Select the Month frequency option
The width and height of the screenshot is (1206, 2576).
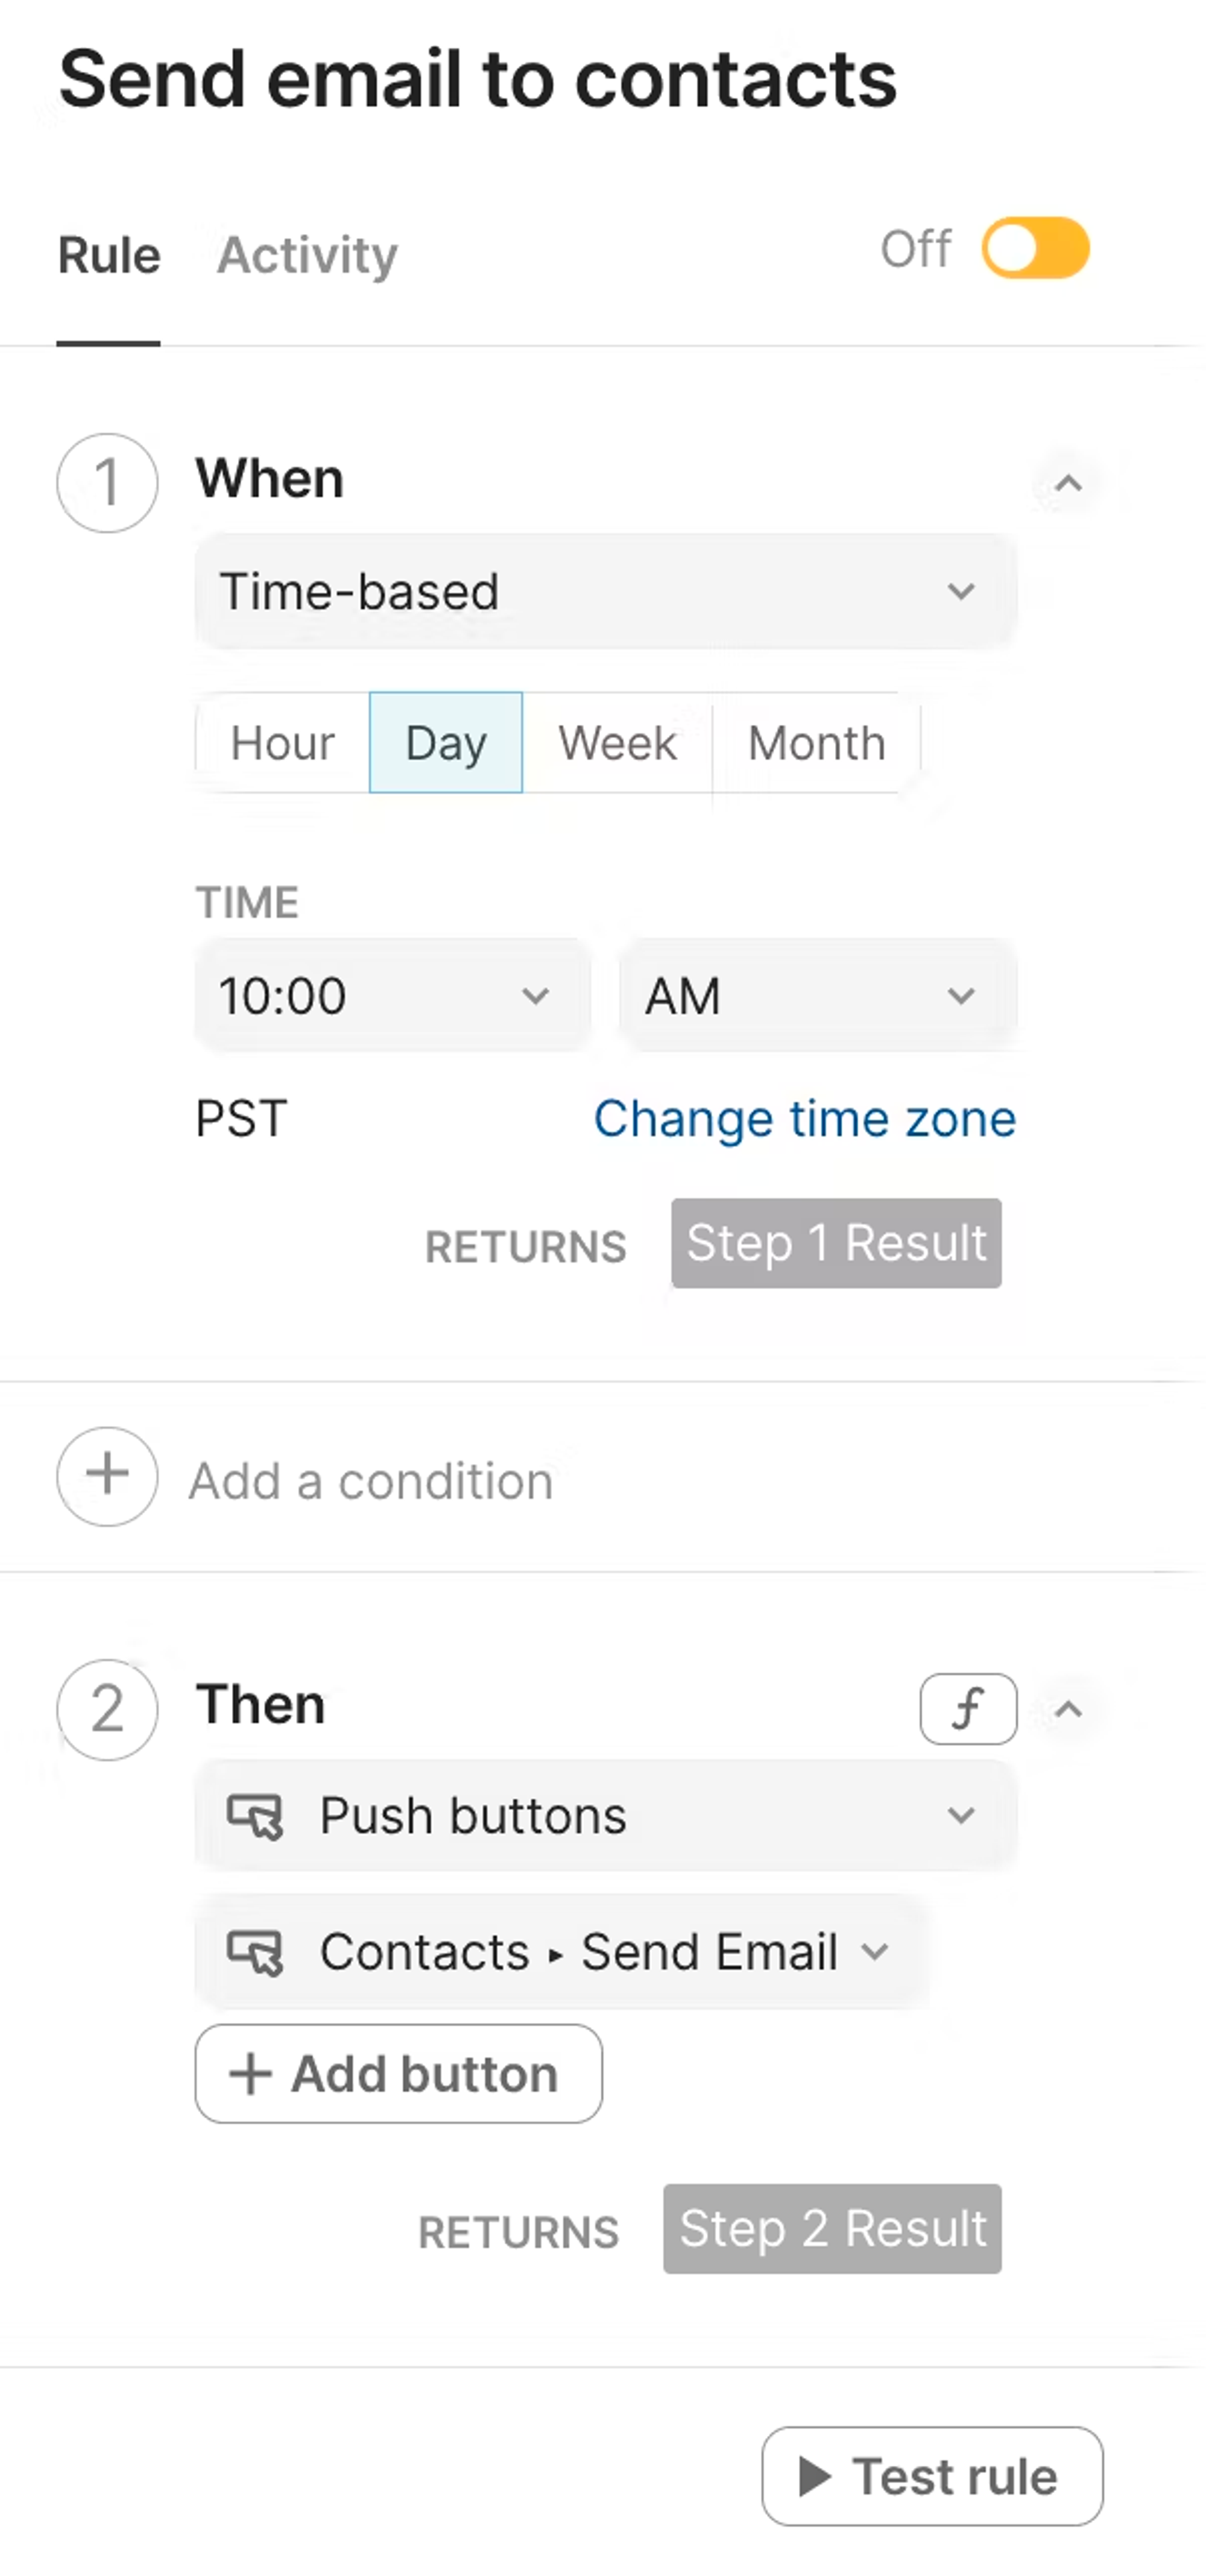pyautogui.click(x=816, y=743)
